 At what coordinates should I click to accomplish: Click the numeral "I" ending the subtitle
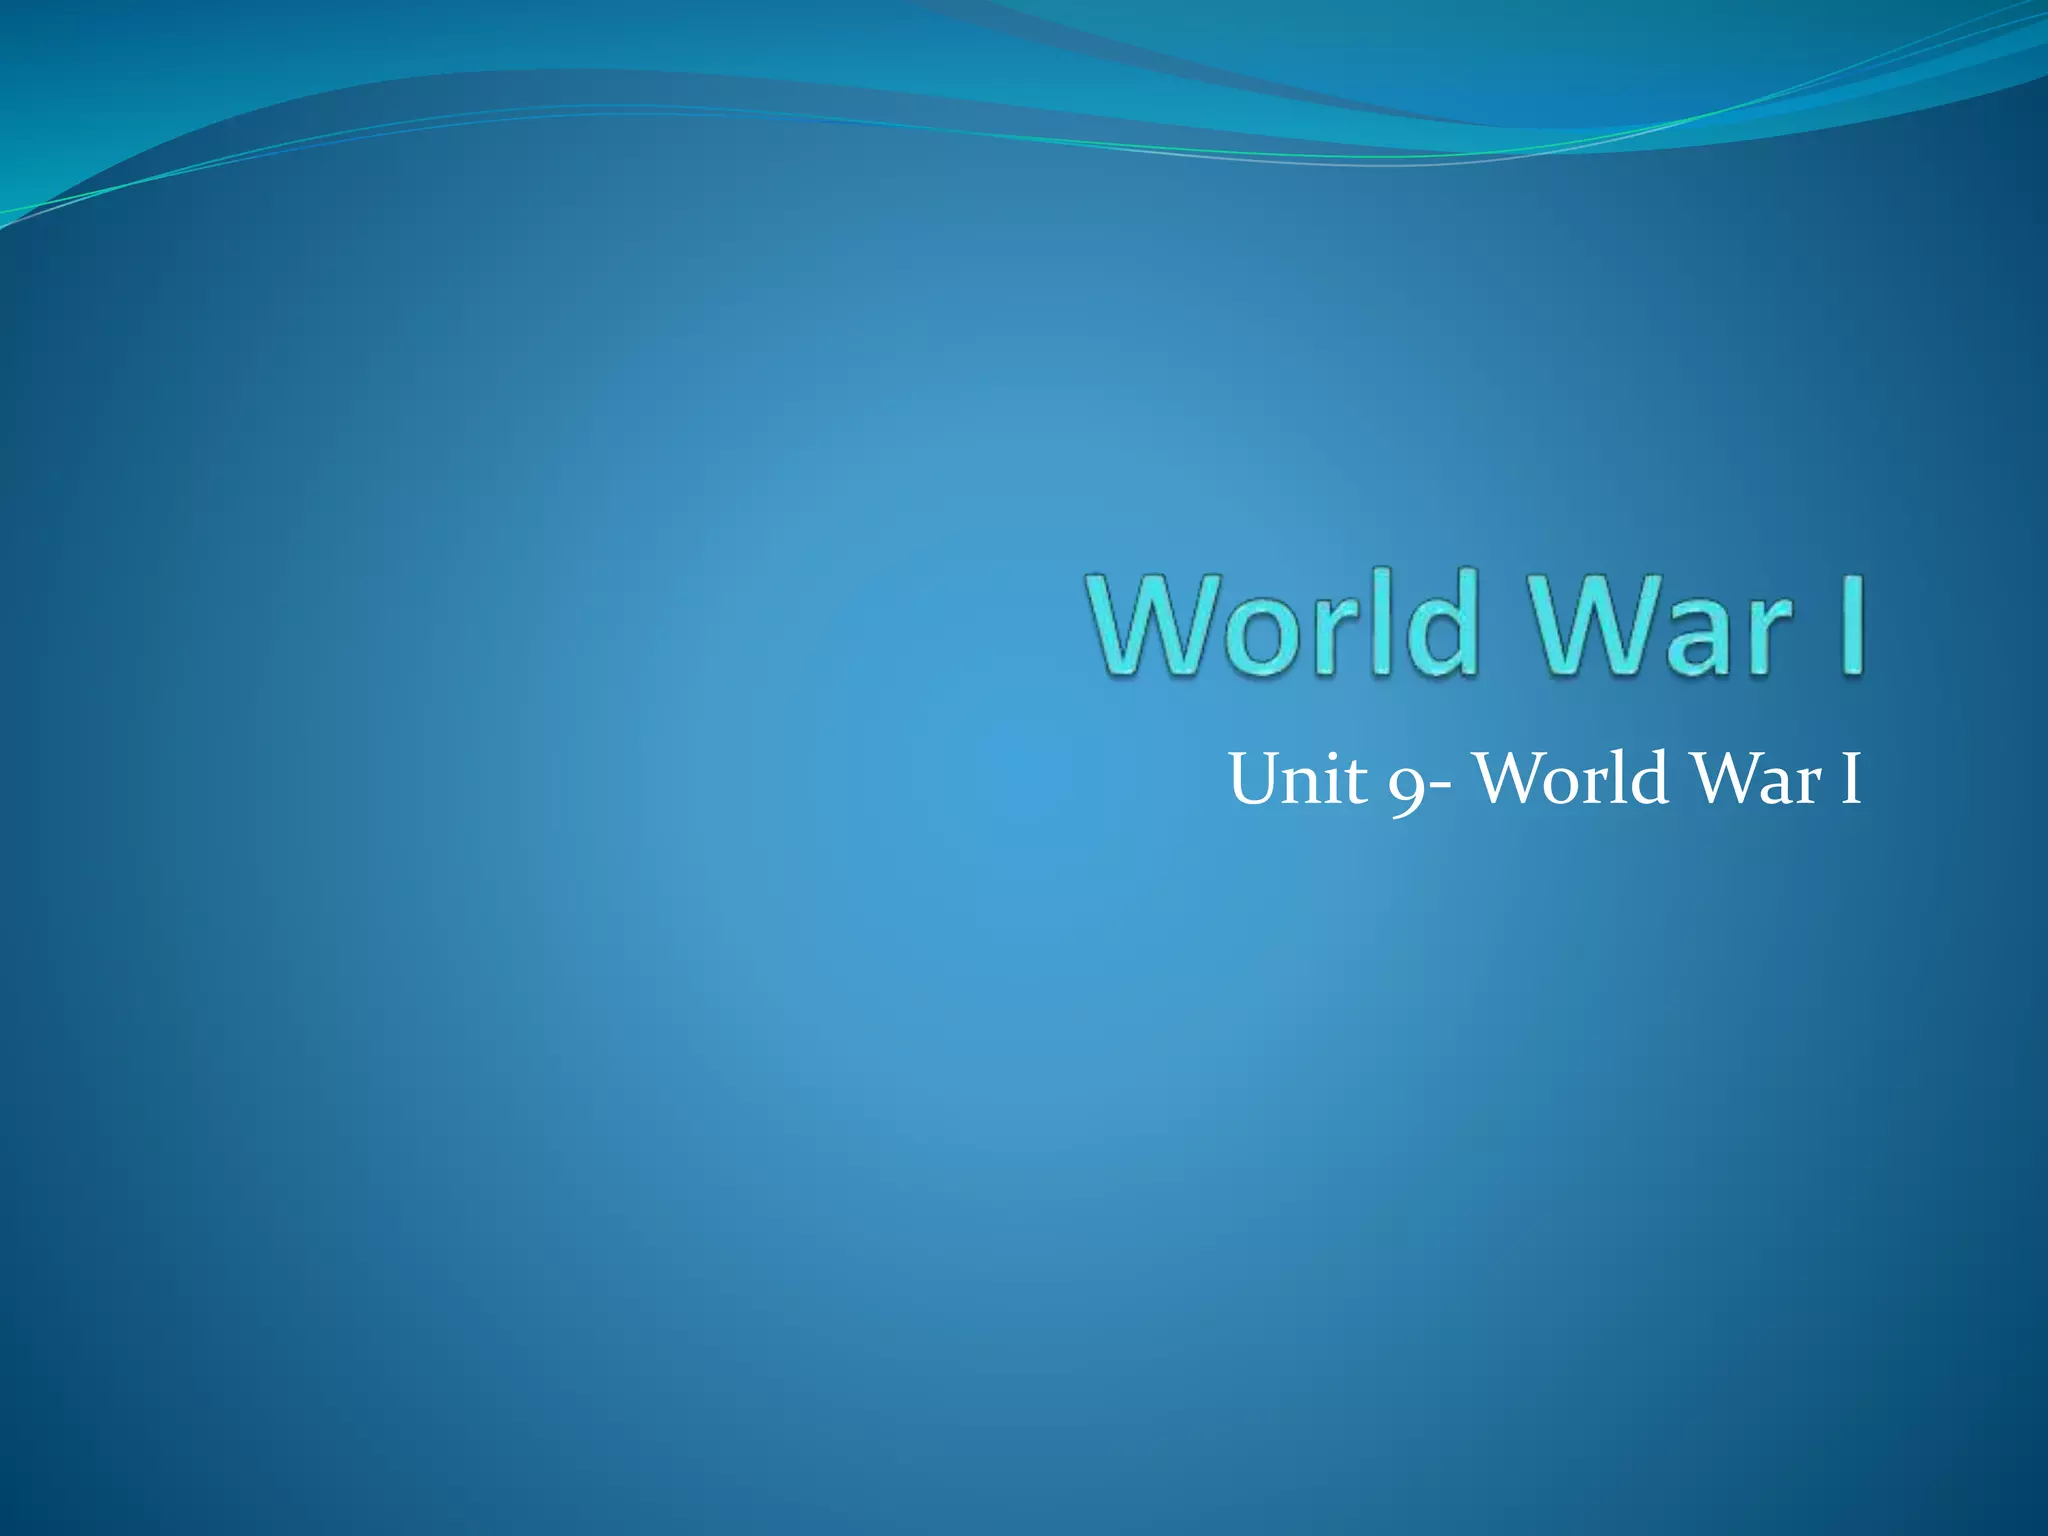(1849, 779)
